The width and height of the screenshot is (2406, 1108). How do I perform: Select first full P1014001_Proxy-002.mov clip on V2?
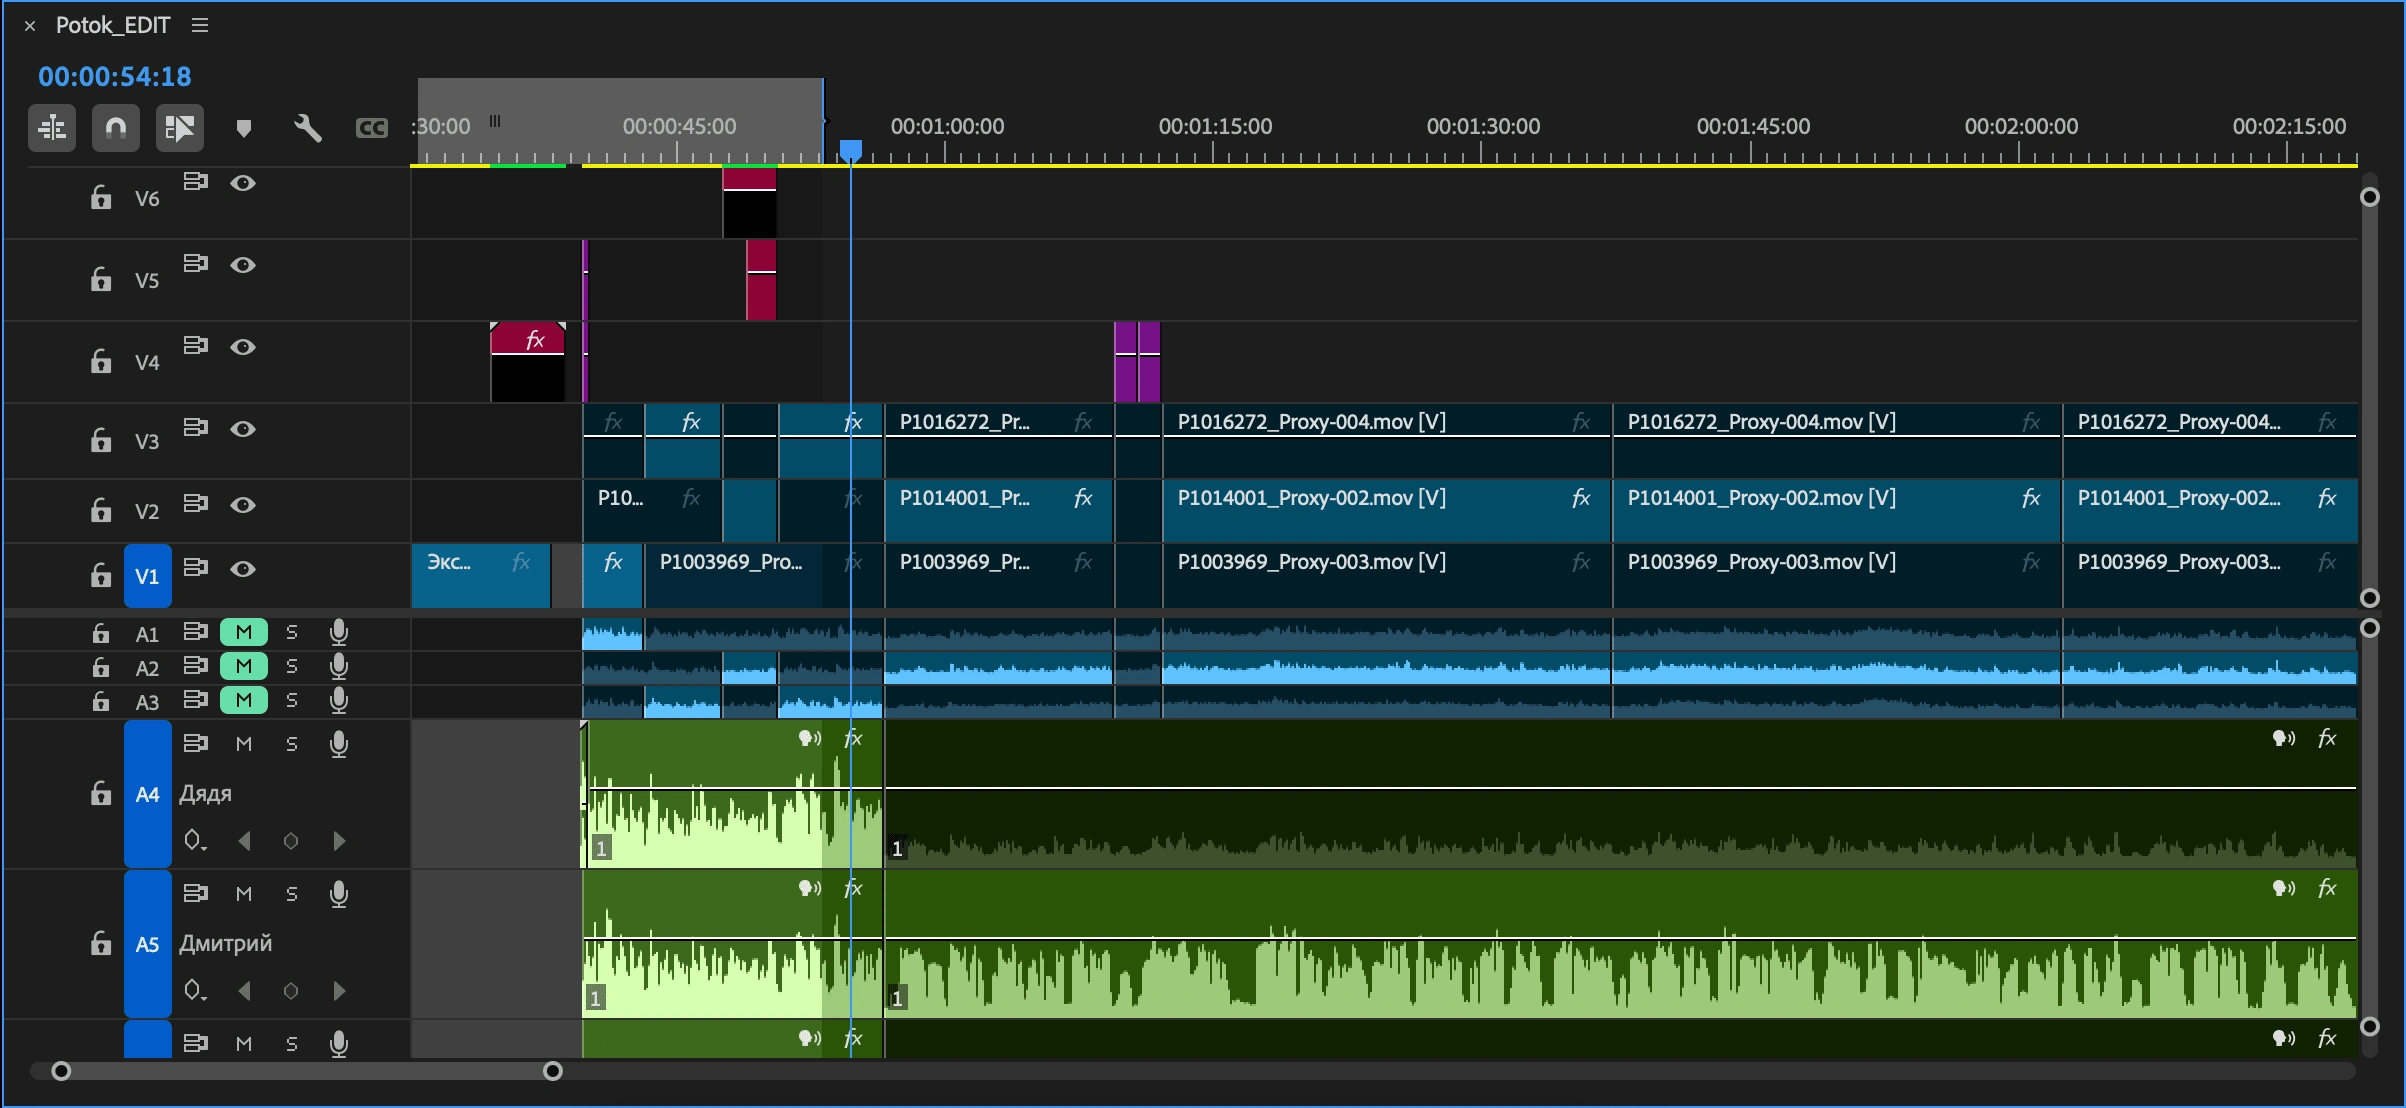[x=1387, y=511]
